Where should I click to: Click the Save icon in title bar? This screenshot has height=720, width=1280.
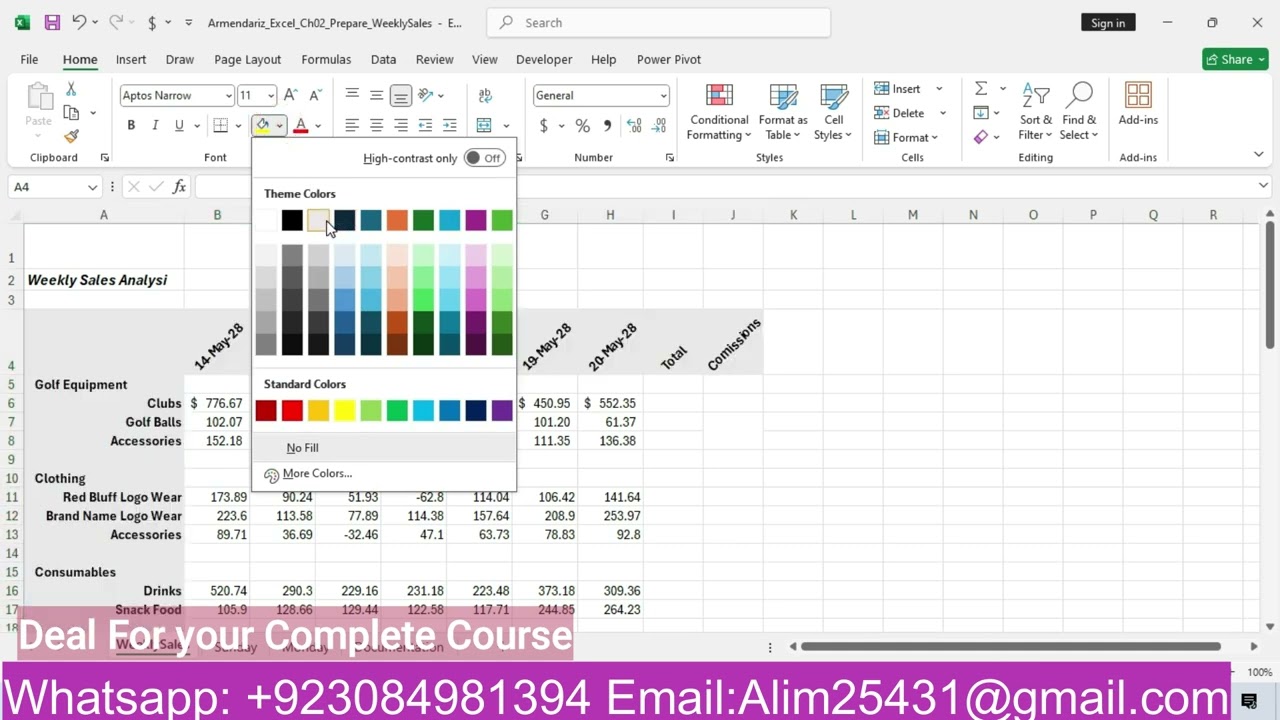point(52,22)
